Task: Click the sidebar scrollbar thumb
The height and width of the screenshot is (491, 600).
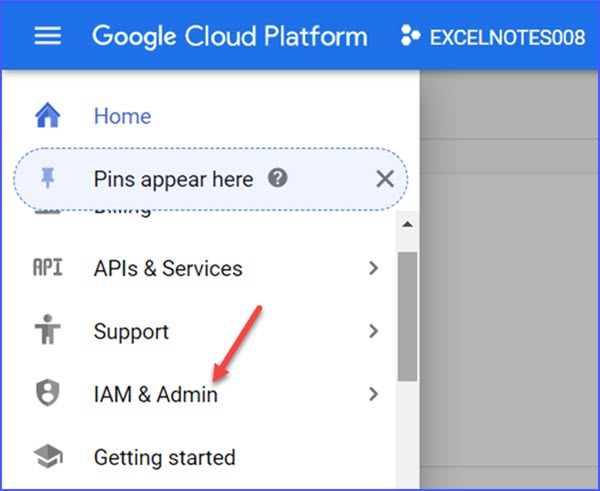Action: coord(408,316)
